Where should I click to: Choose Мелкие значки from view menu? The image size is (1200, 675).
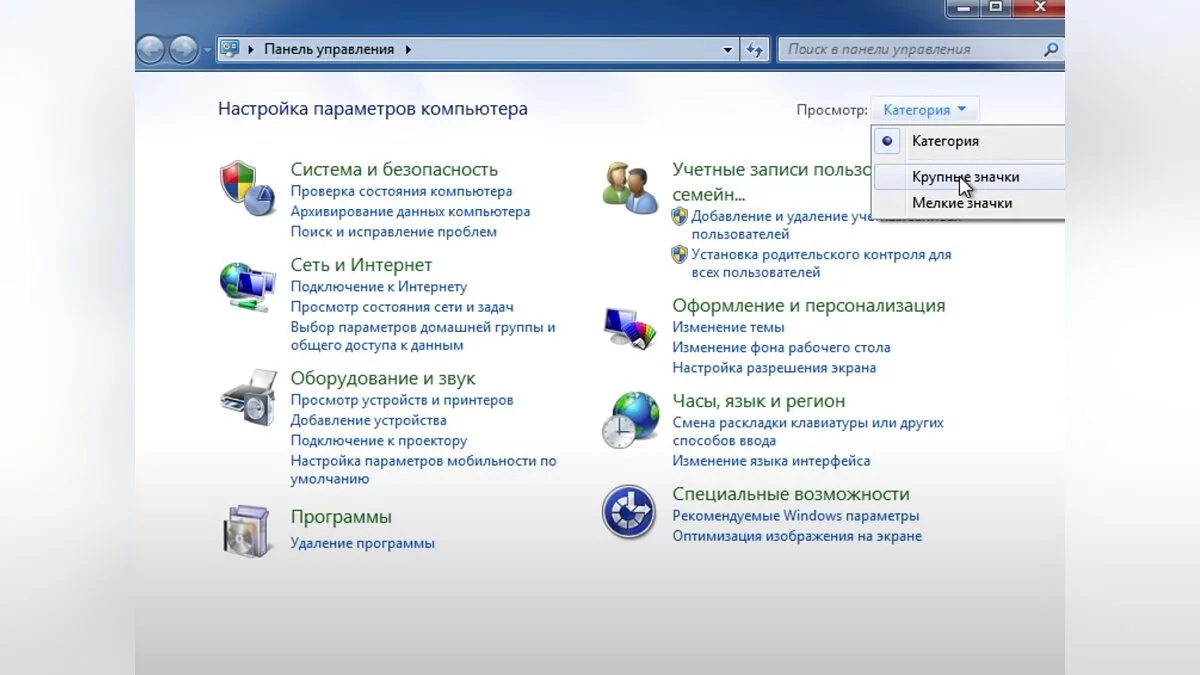click(961, 203)
